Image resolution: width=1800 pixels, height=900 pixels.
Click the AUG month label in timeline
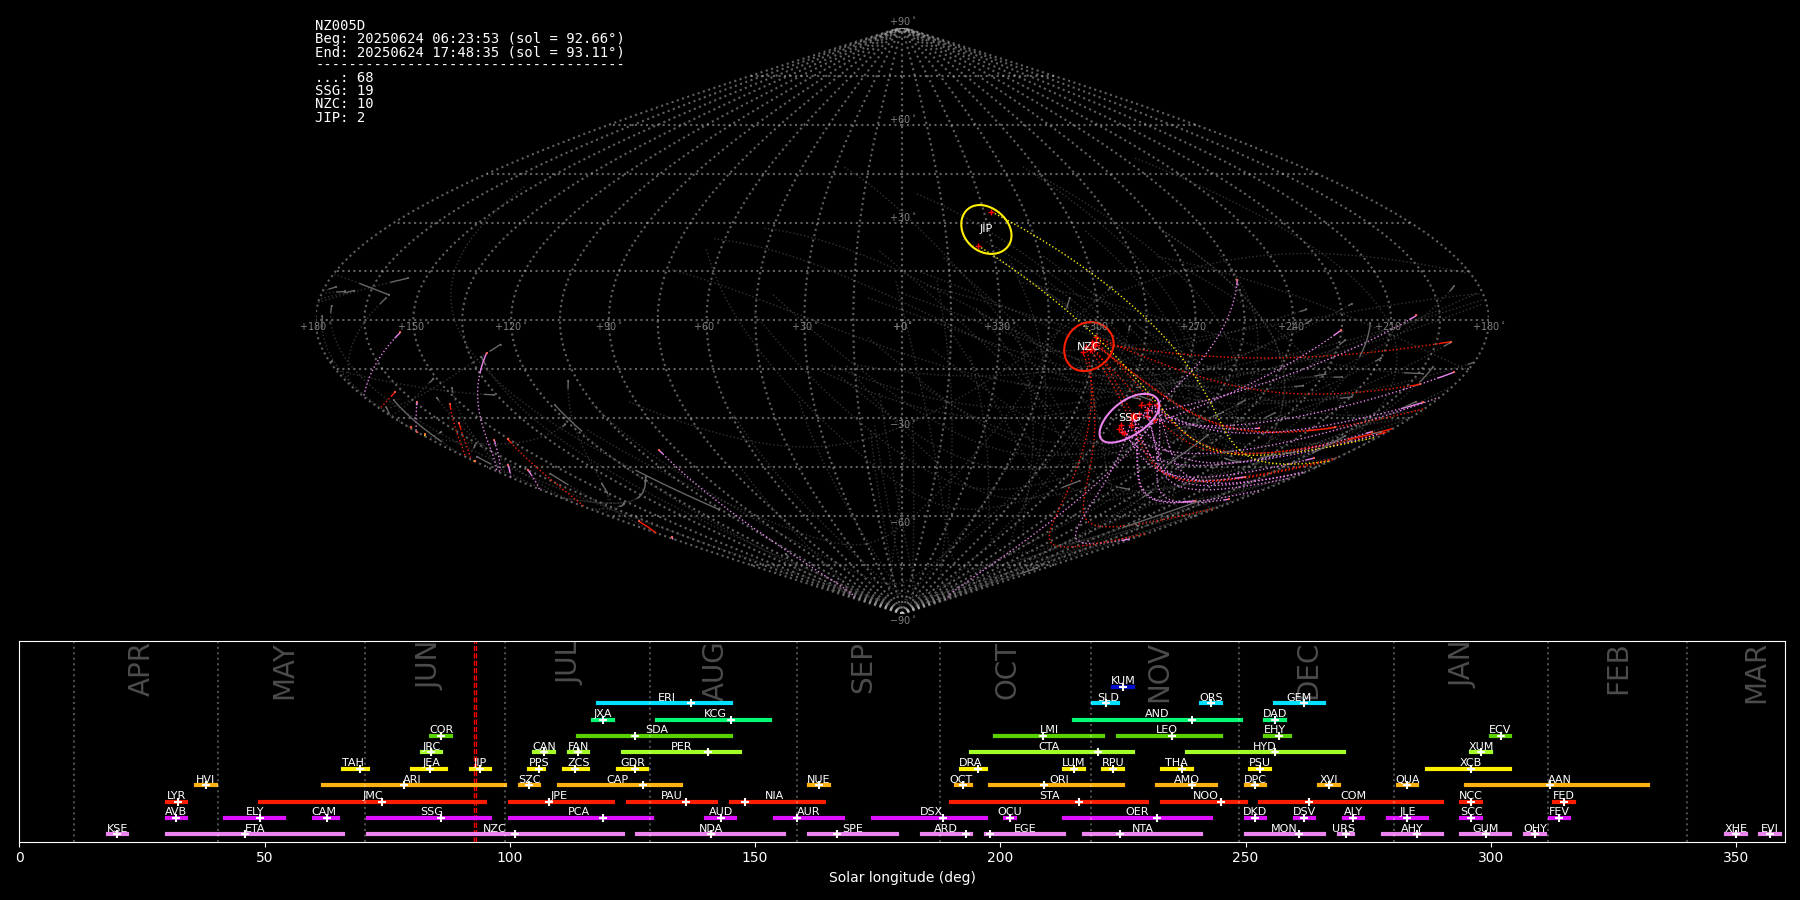[x=712, y=671]
